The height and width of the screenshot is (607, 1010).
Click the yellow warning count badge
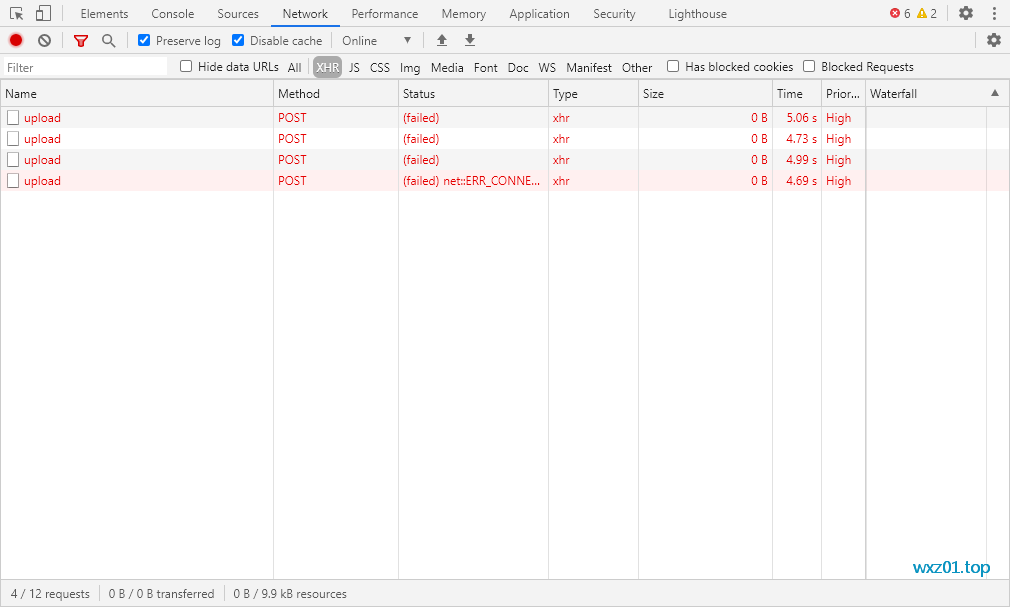[x=927, y=14]
